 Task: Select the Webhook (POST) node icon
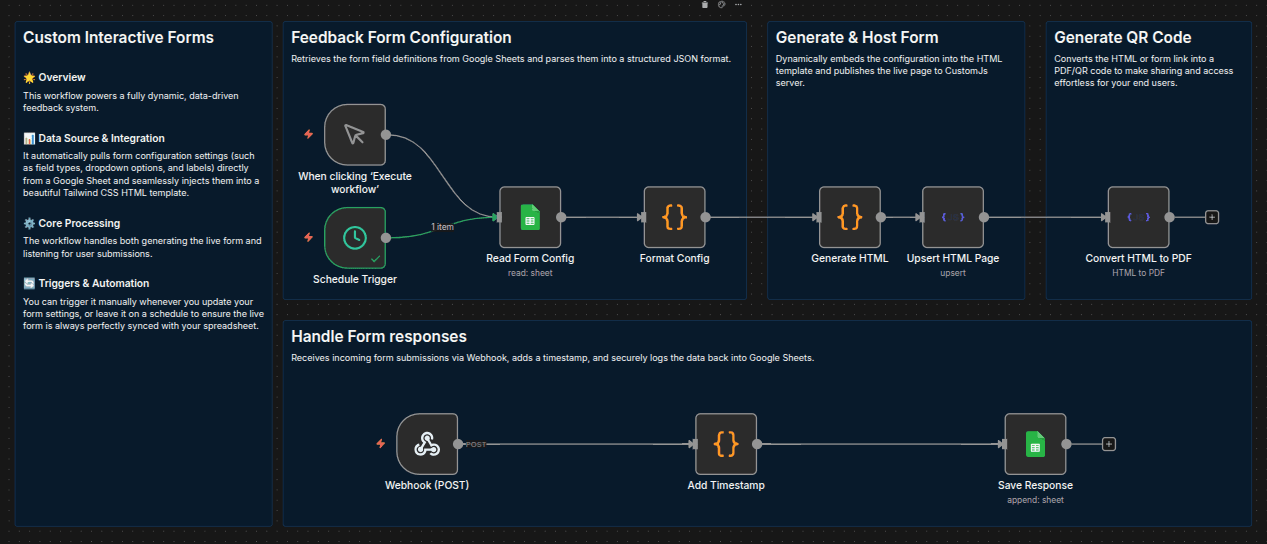(427, 444)
